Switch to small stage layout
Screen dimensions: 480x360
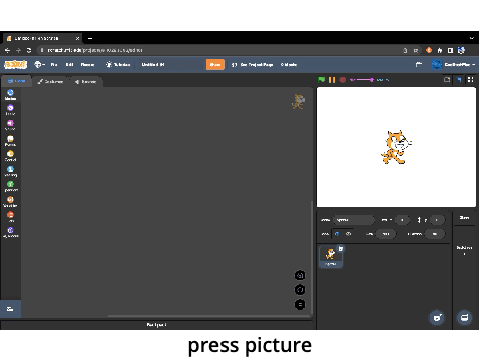[447, 80]
